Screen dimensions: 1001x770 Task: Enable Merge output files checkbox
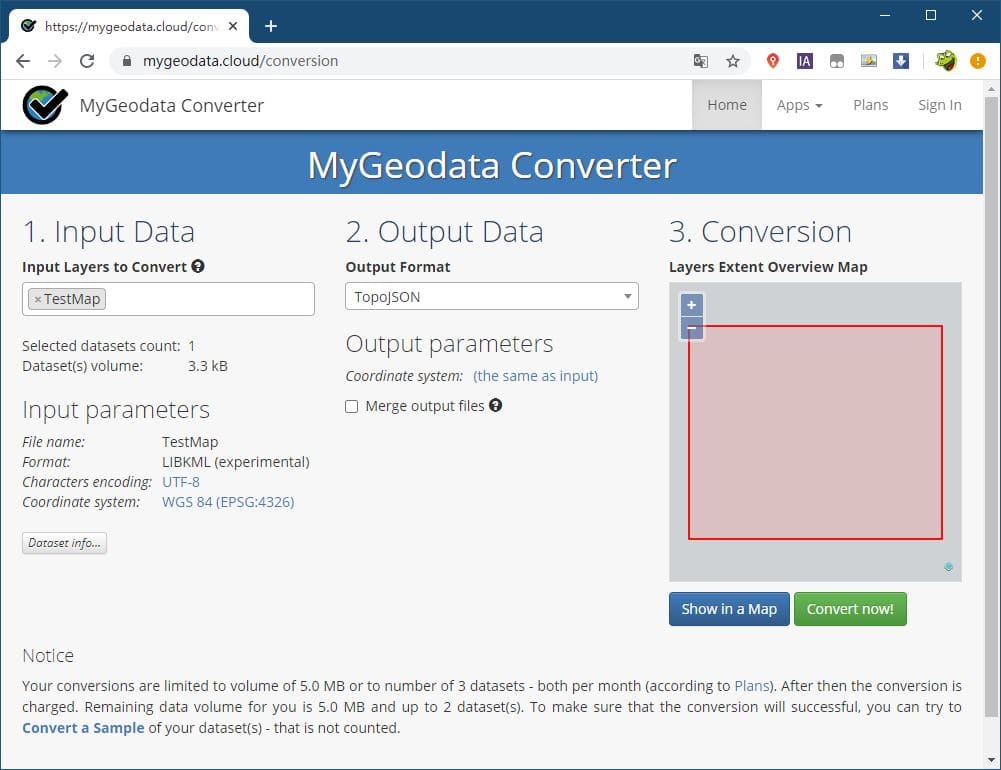tap(351, 406)
